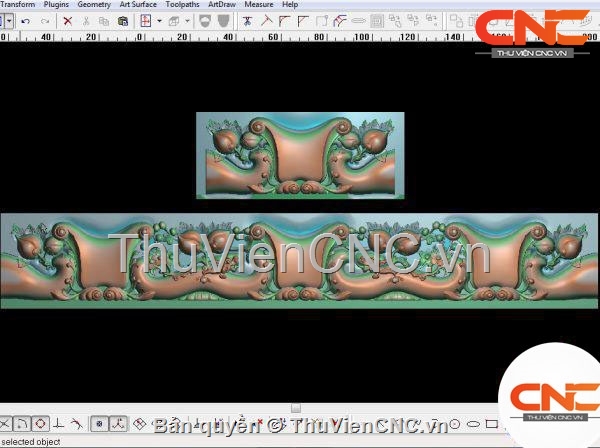Image resolution: width=600 pixels, height=448 pixels.
Task: Open the Geometry menu
Action: click(x=94, y=5)
